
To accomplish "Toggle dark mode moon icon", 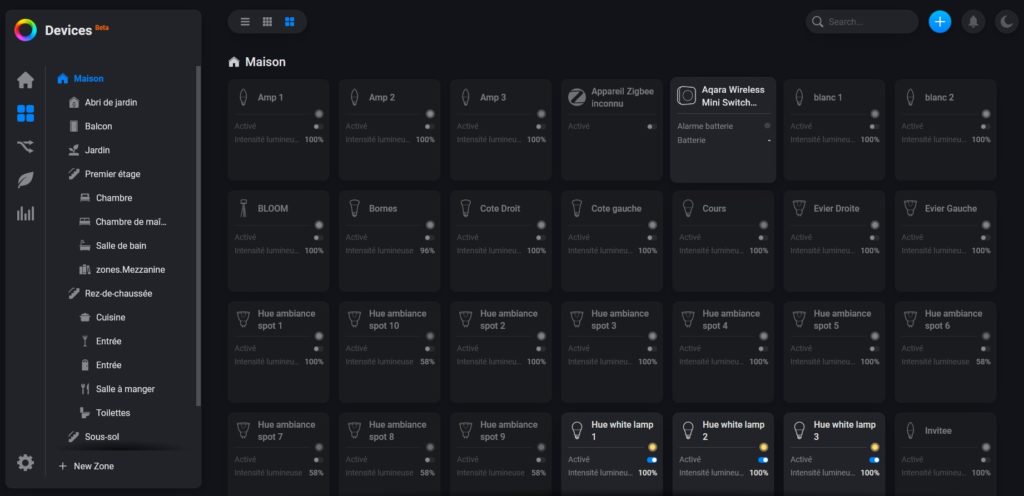I will point(1006,22).
